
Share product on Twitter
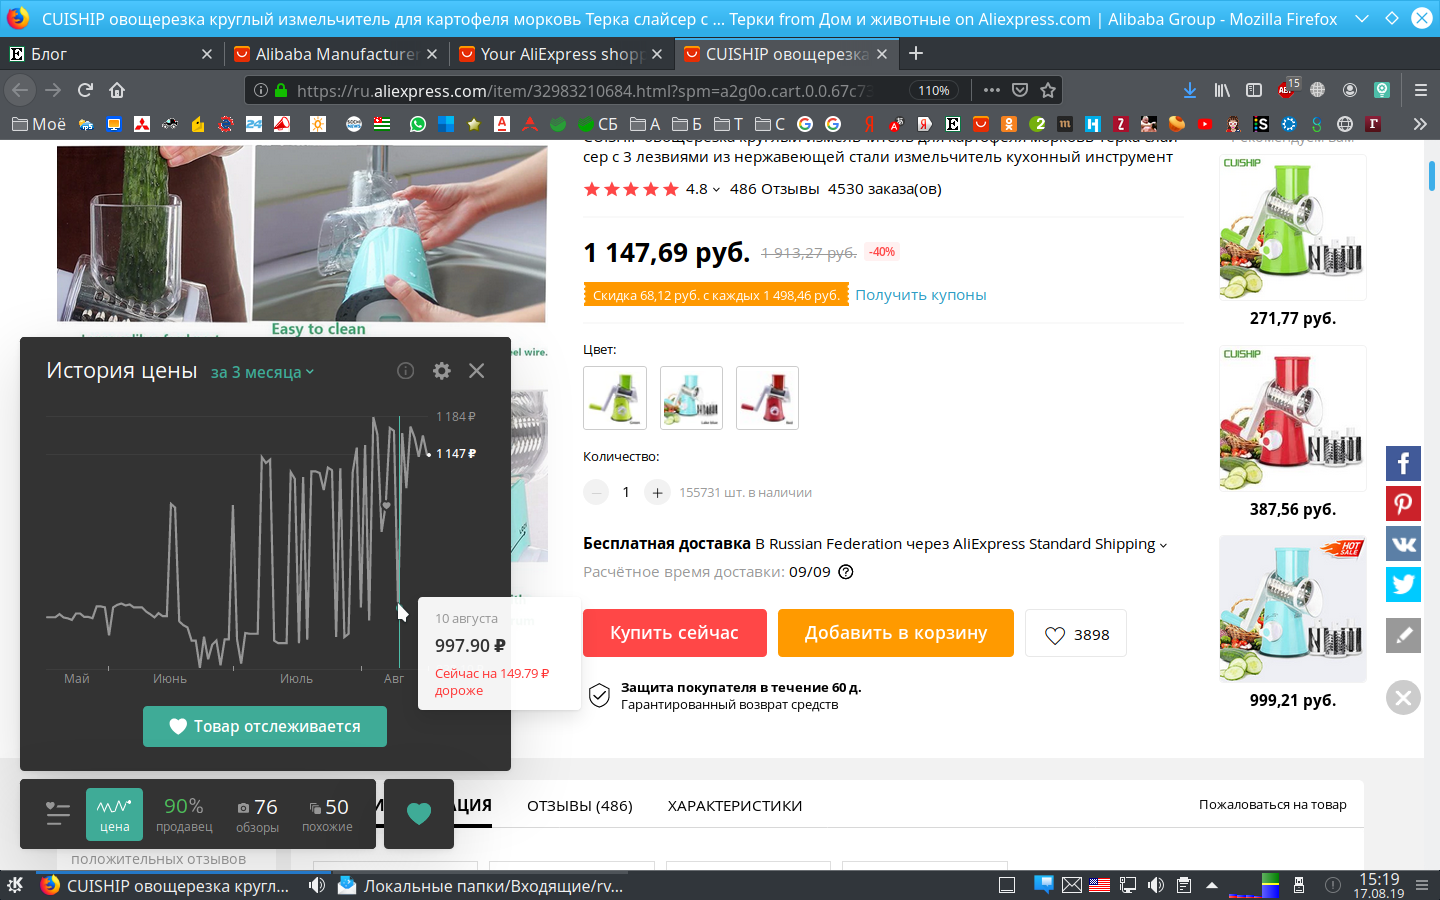[x=1403, y=584]
